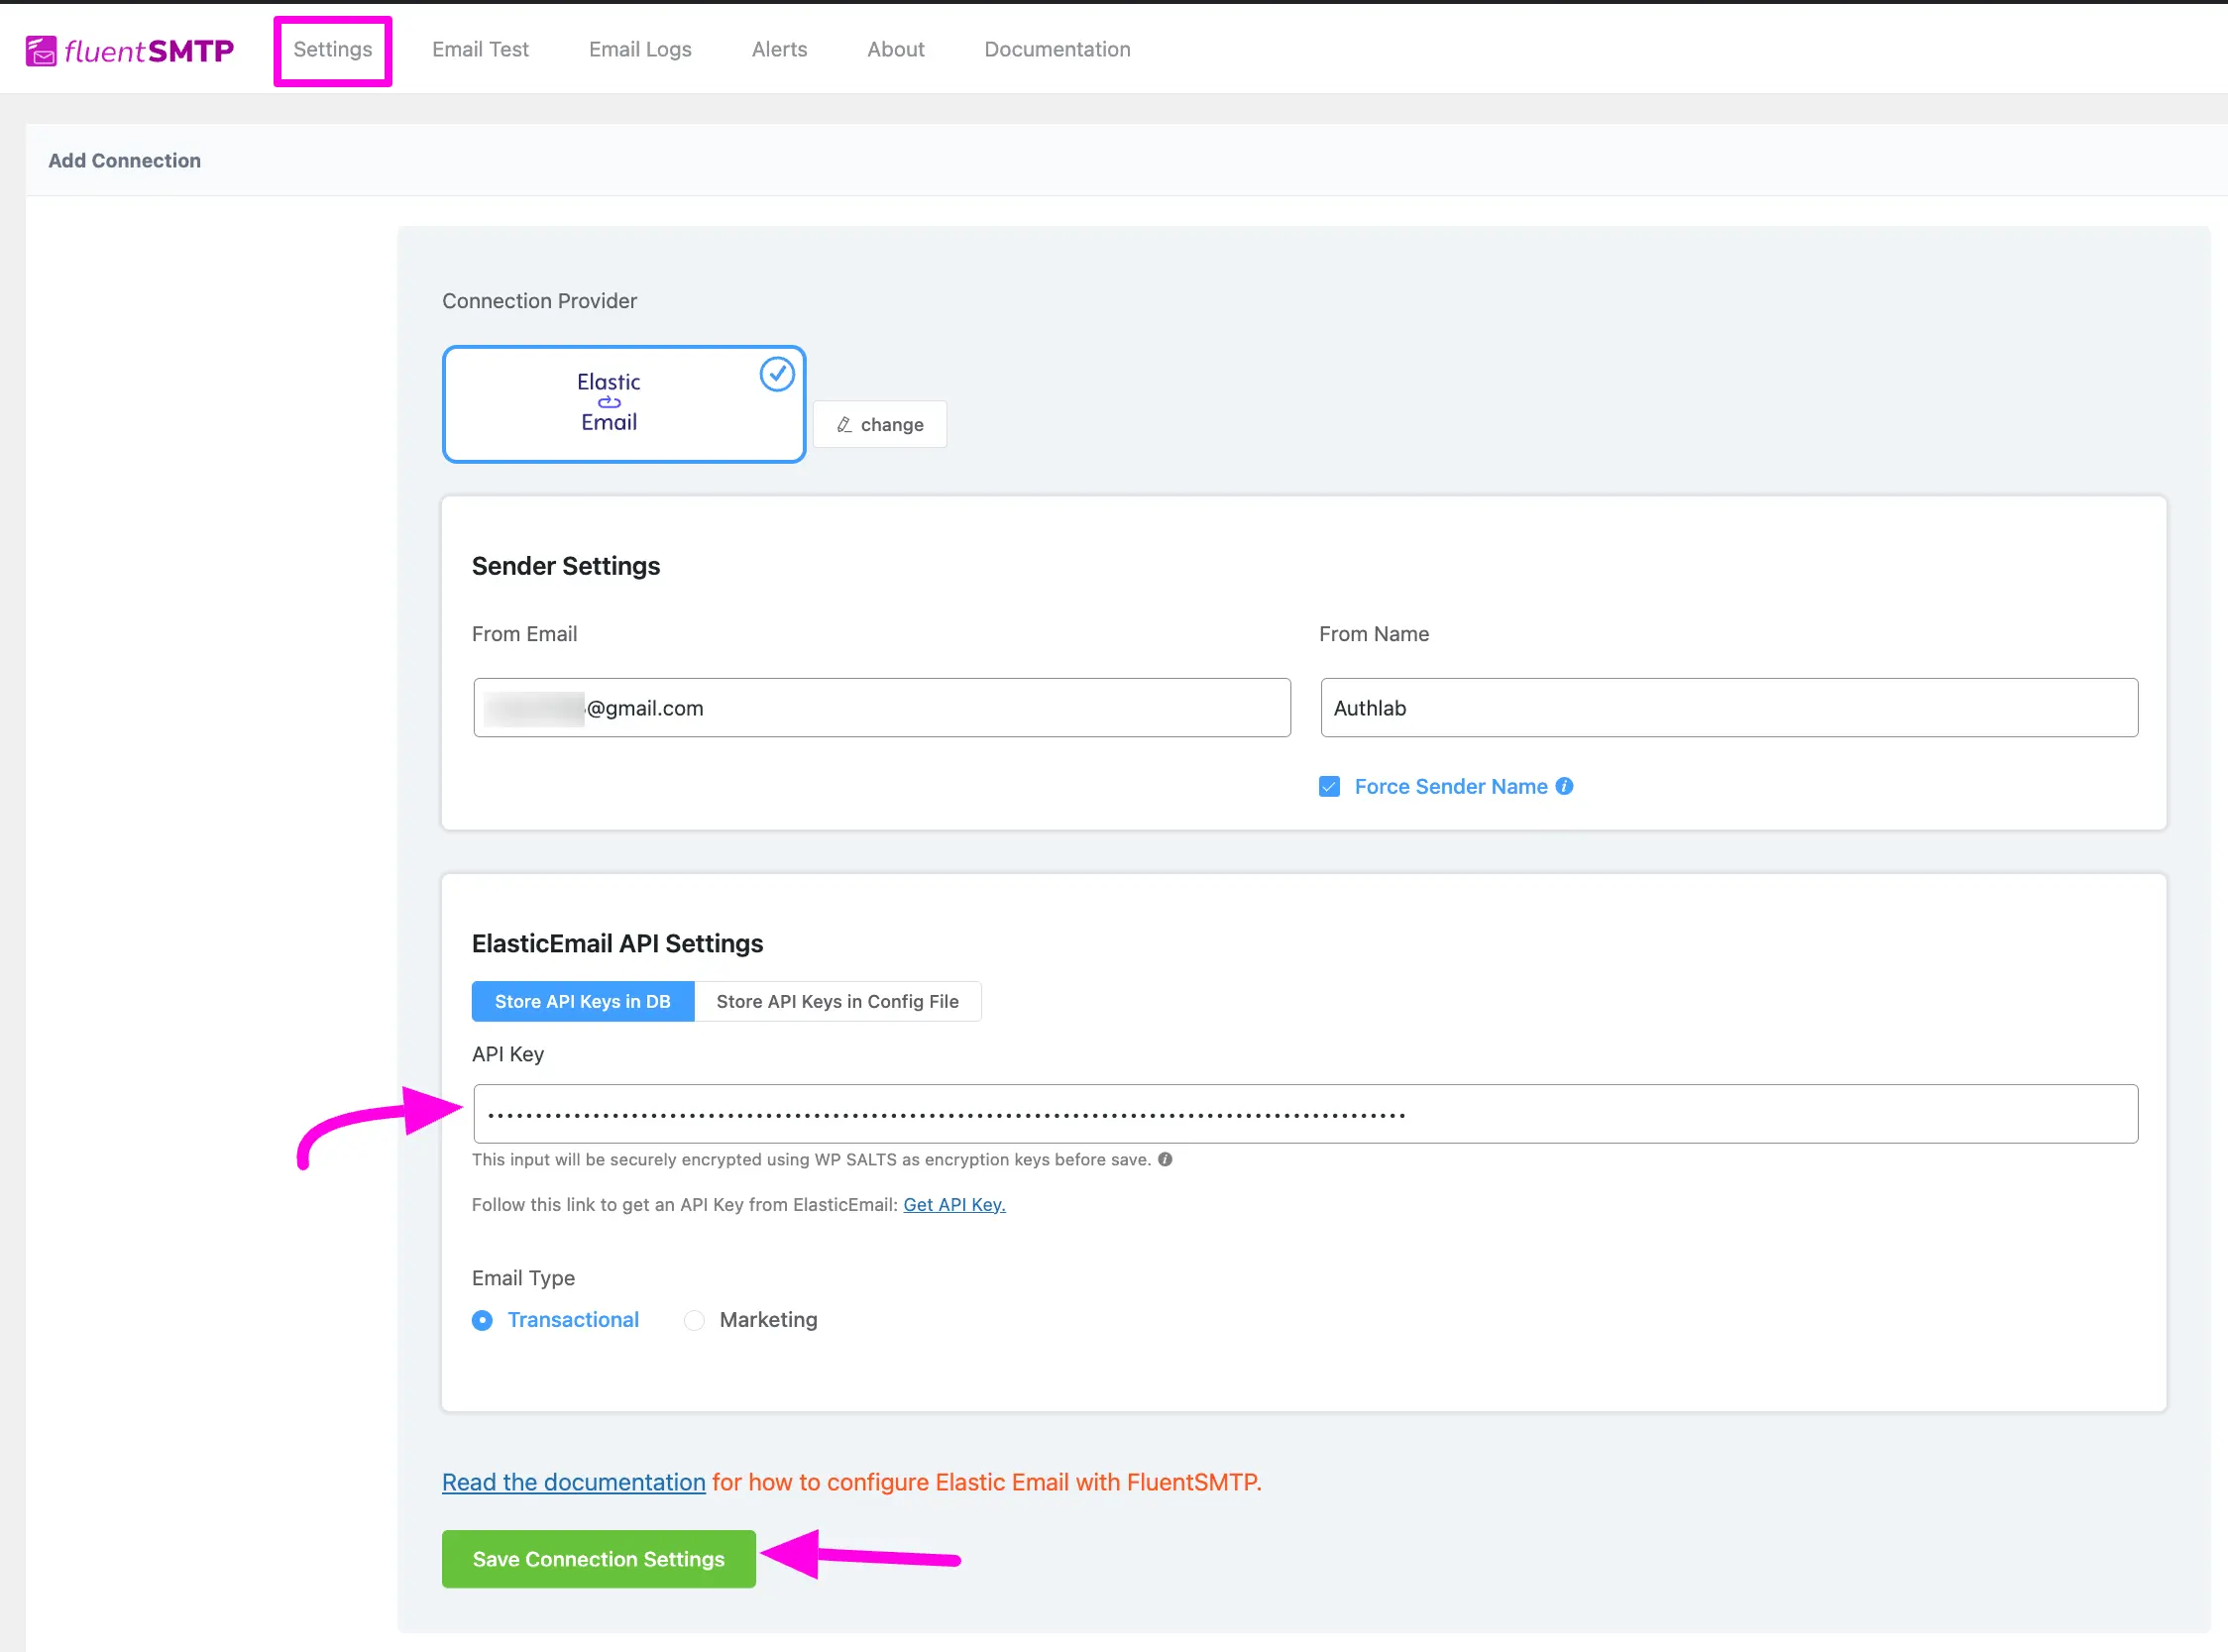
Task: Open the Settings tab
Action: point(332,49)
